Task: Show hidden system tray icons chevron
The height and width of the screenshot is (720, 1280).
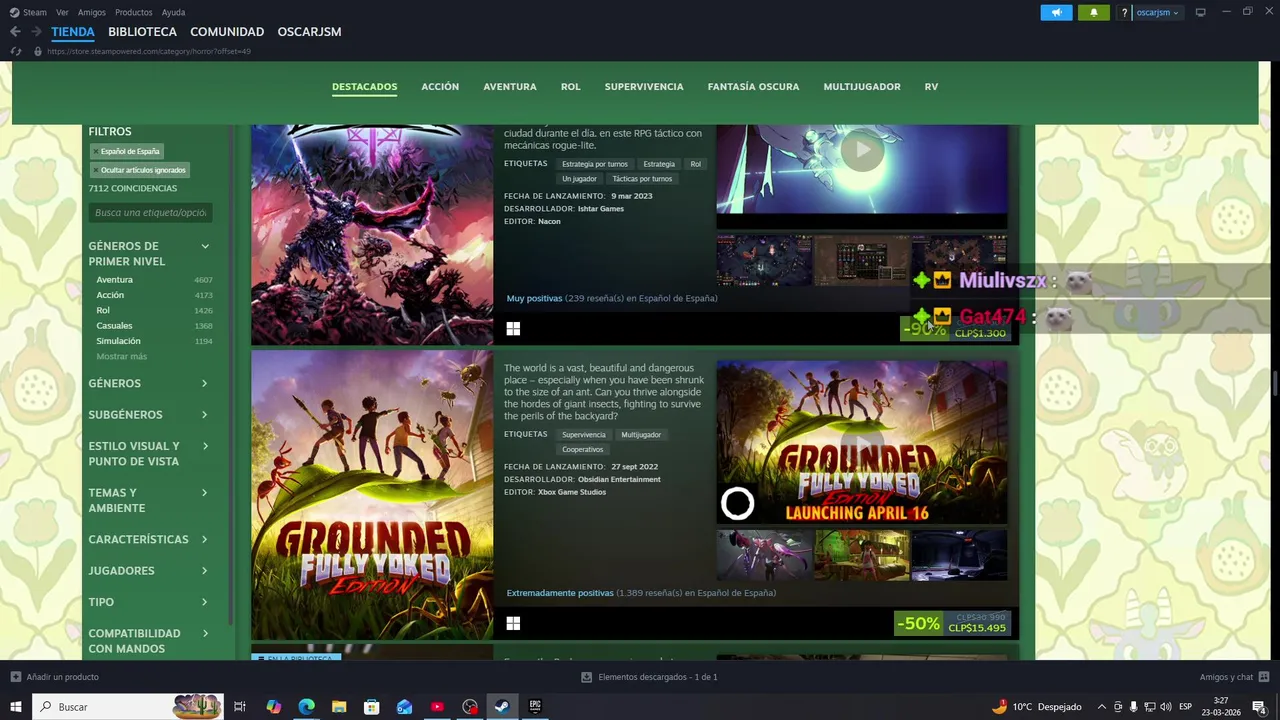Action: (1102, 707)
